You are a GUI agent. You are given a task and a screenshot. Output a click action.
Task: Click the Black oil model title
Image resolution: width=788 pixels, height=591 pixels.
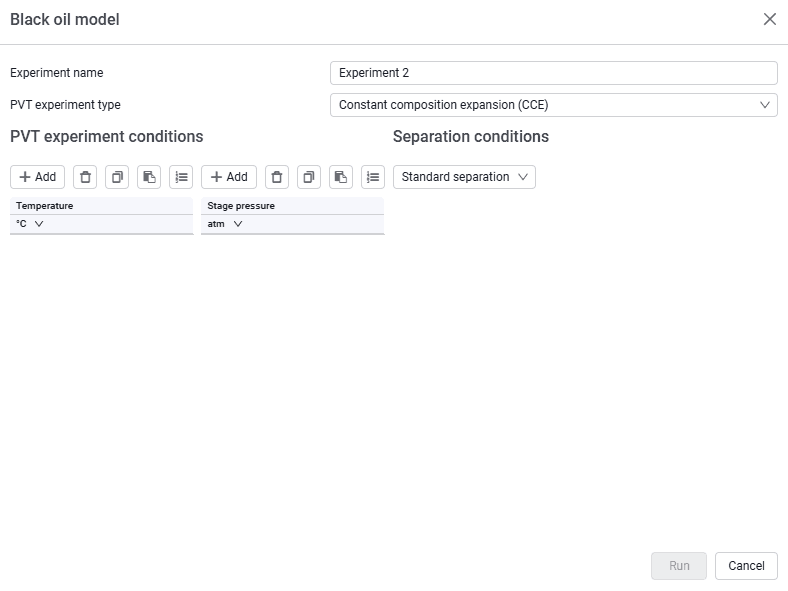click(65, 20)
